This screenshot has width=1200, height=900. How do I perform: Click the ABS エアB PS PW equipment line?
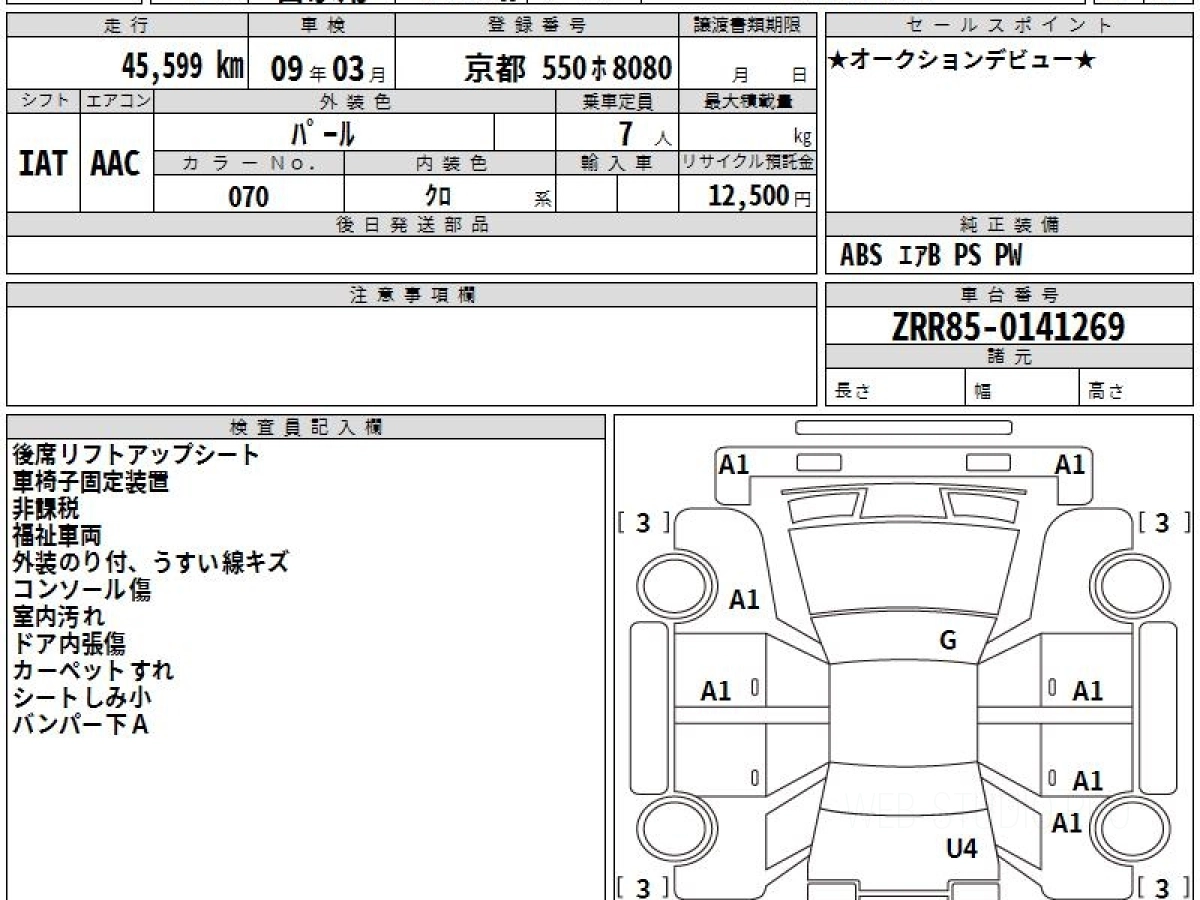click(x=930, y=256)
